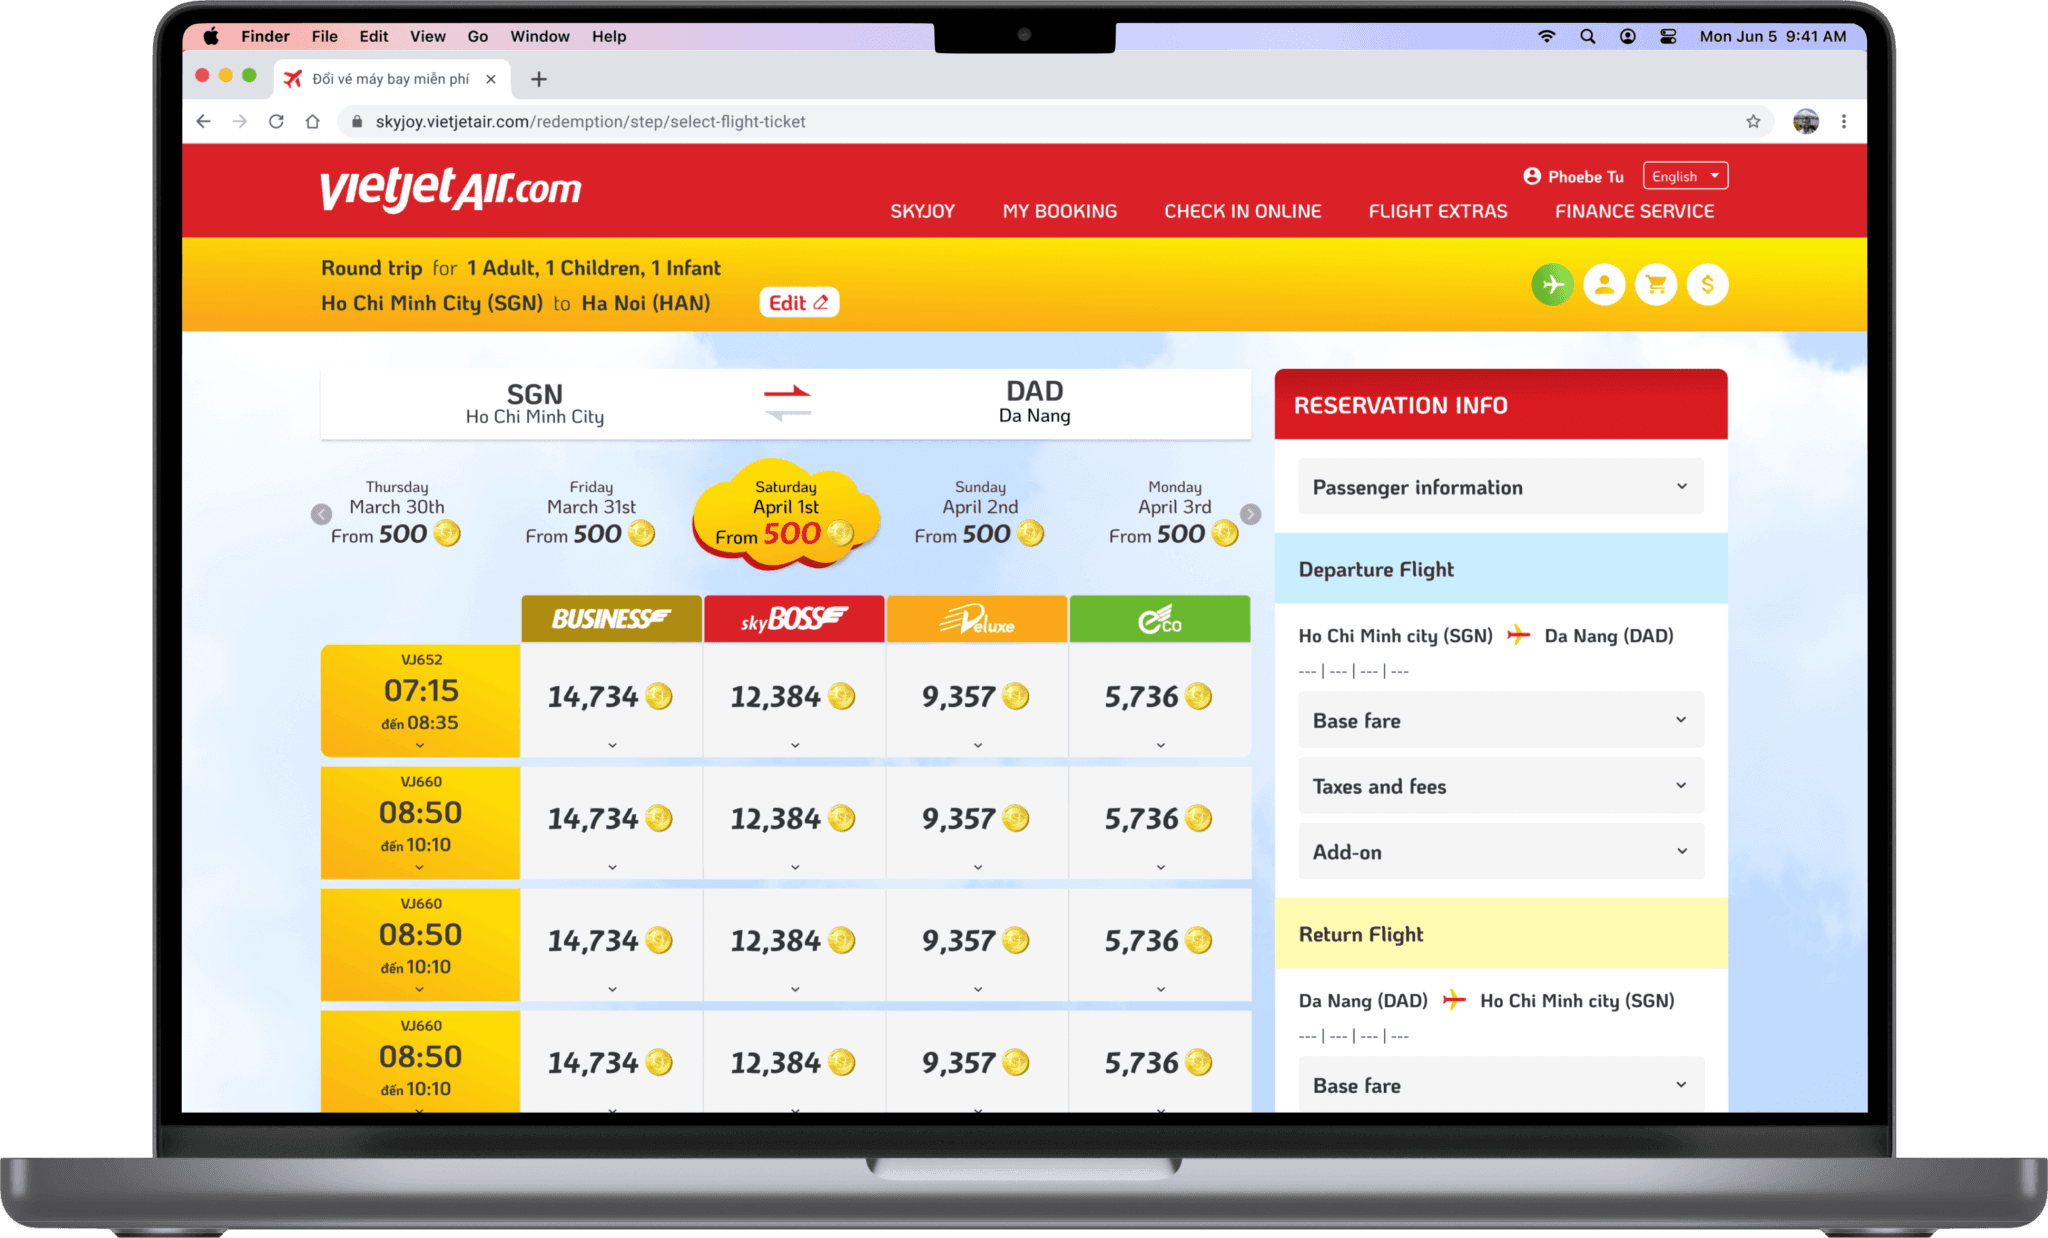
Task: Reload the current page
Action: point(276,121)
